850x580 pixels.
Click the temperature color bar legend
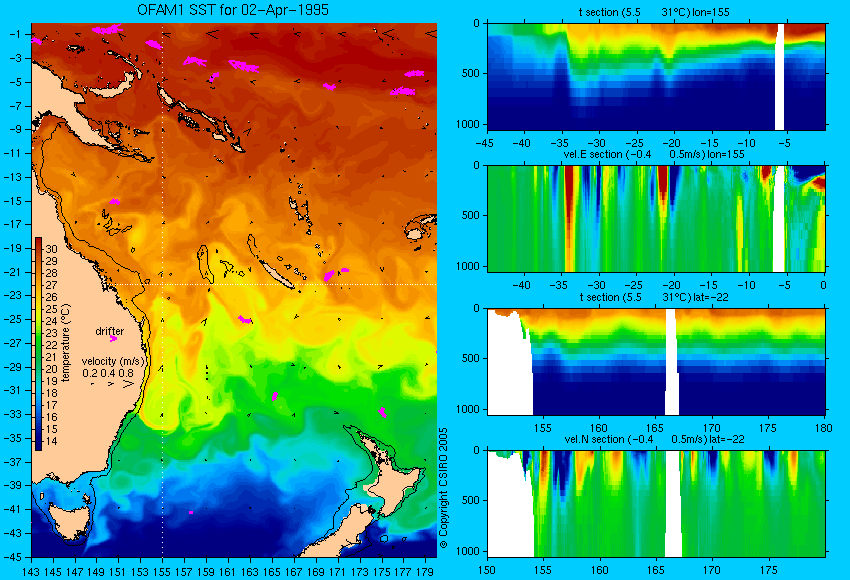click(38, 344)
